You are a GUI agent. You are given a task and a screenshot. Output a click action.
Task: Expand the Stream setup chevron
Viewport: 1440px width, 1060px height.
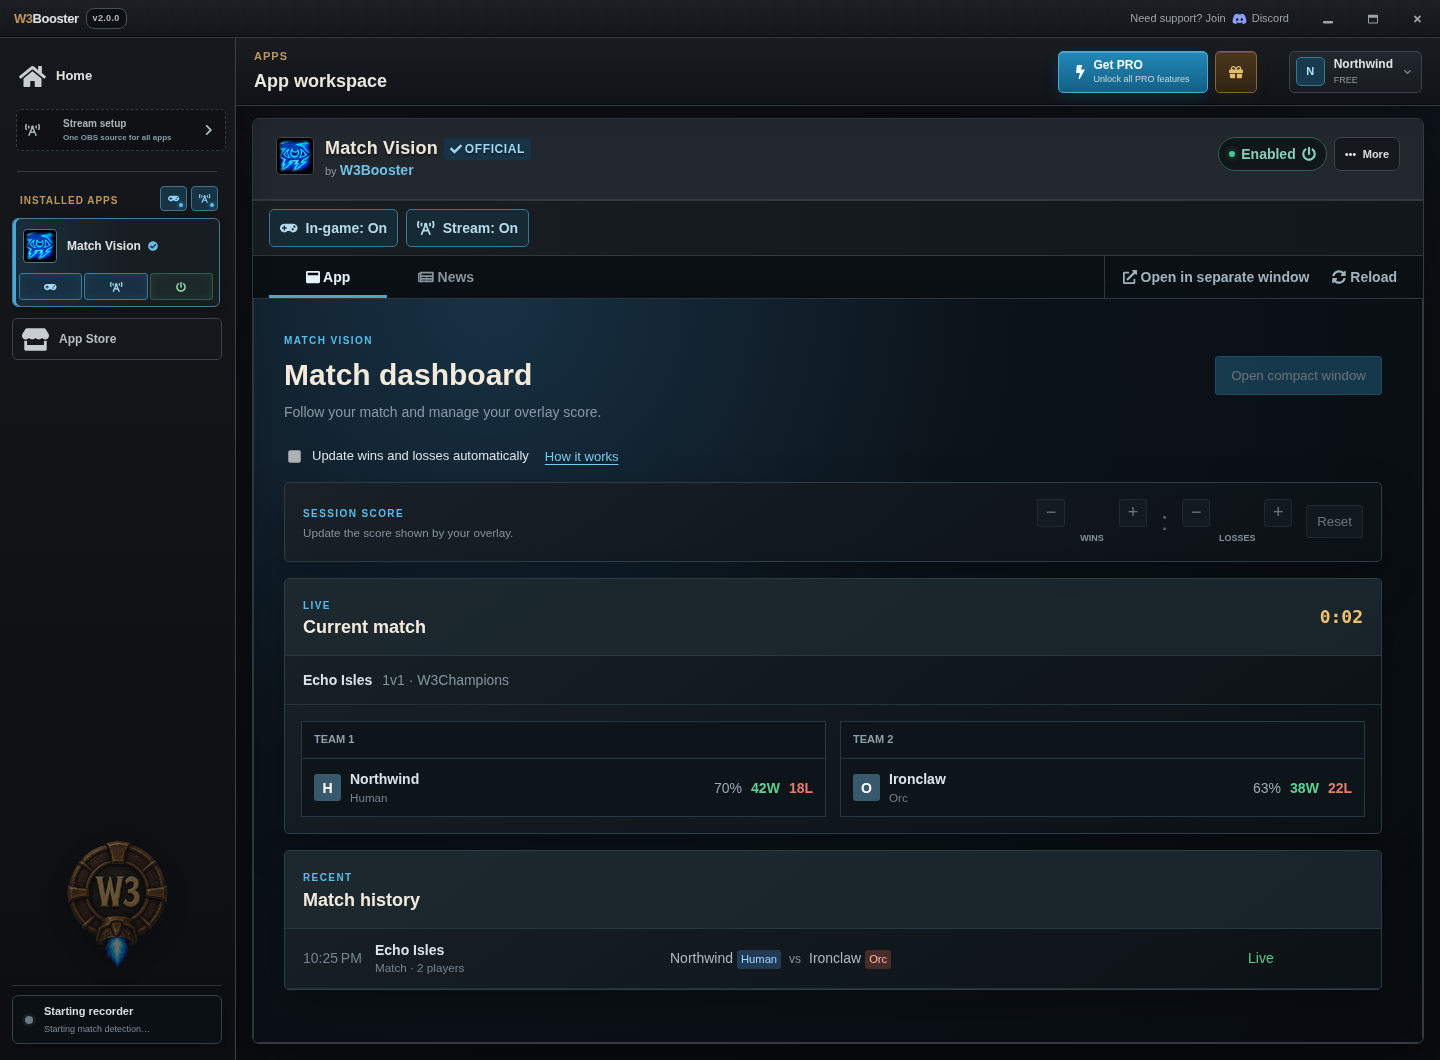click(x=208, y=130)
